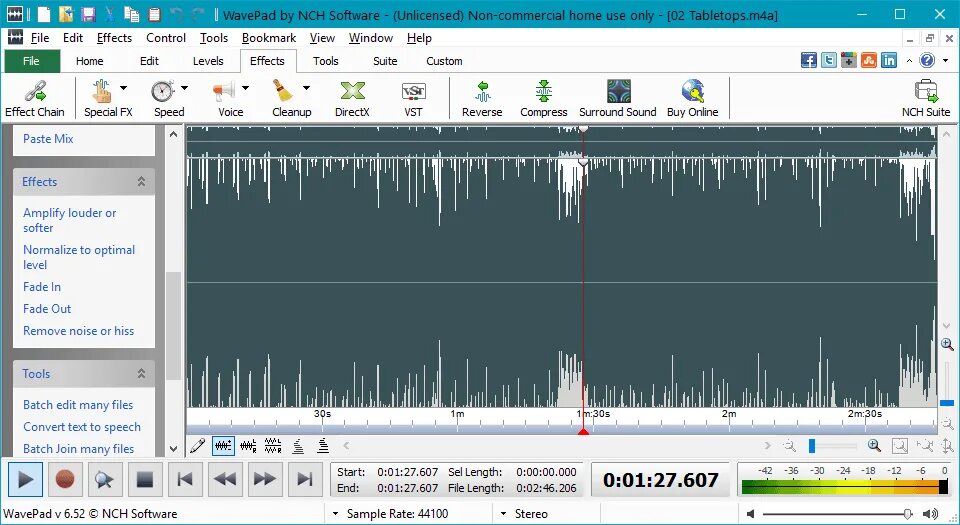This screenshot has height=525, width=960.
Task: Open the Special FX dropdown arrow
Action: [123, 88]
